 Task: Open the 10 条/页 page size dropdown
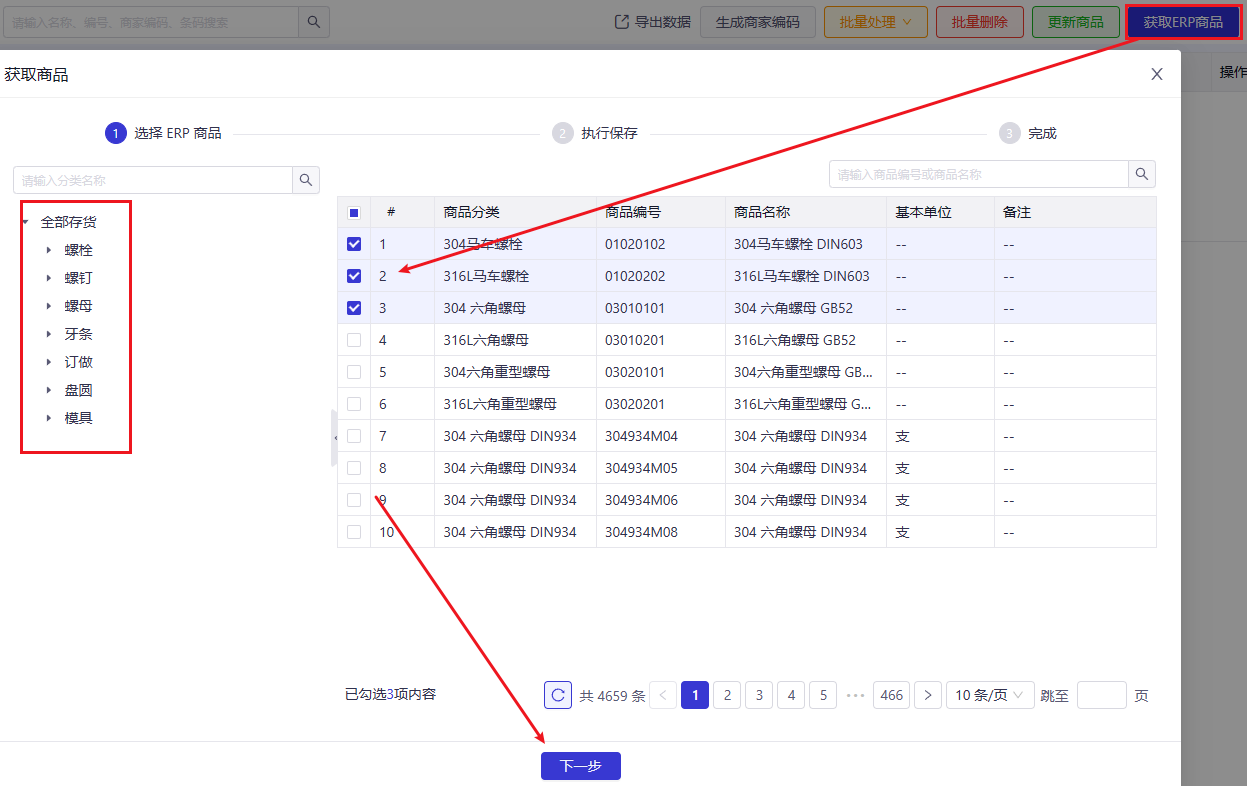tap(990, 695)
